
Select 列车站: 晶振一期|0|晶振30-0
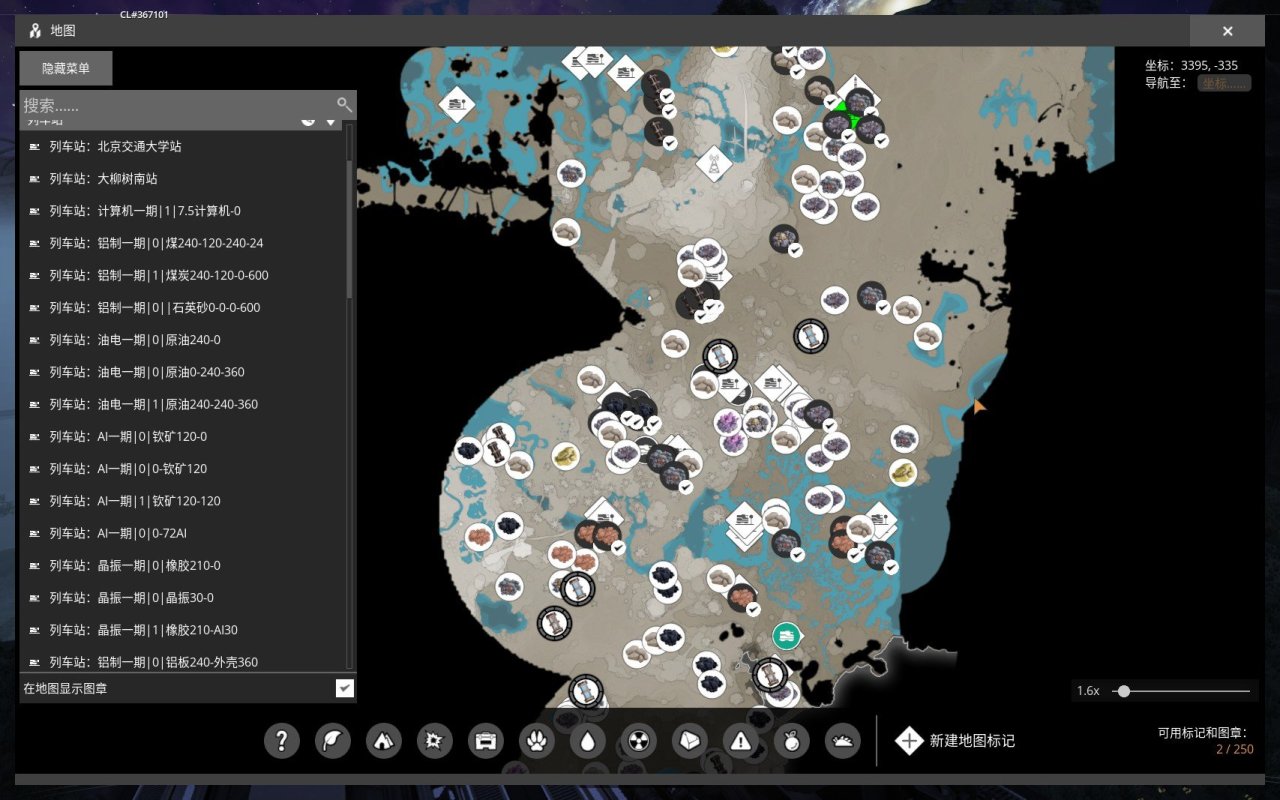(x=182, y=598)
